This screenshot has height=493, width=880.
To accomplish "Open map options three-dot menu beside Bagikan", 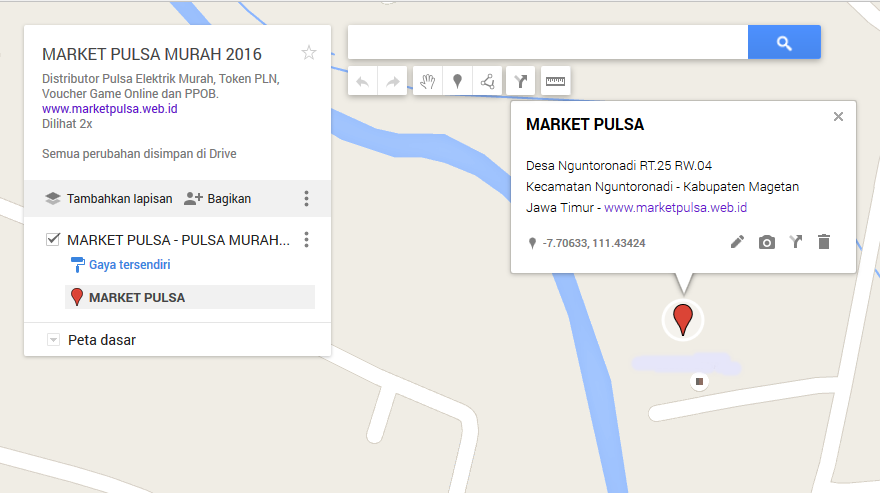I will pos(306,198).
